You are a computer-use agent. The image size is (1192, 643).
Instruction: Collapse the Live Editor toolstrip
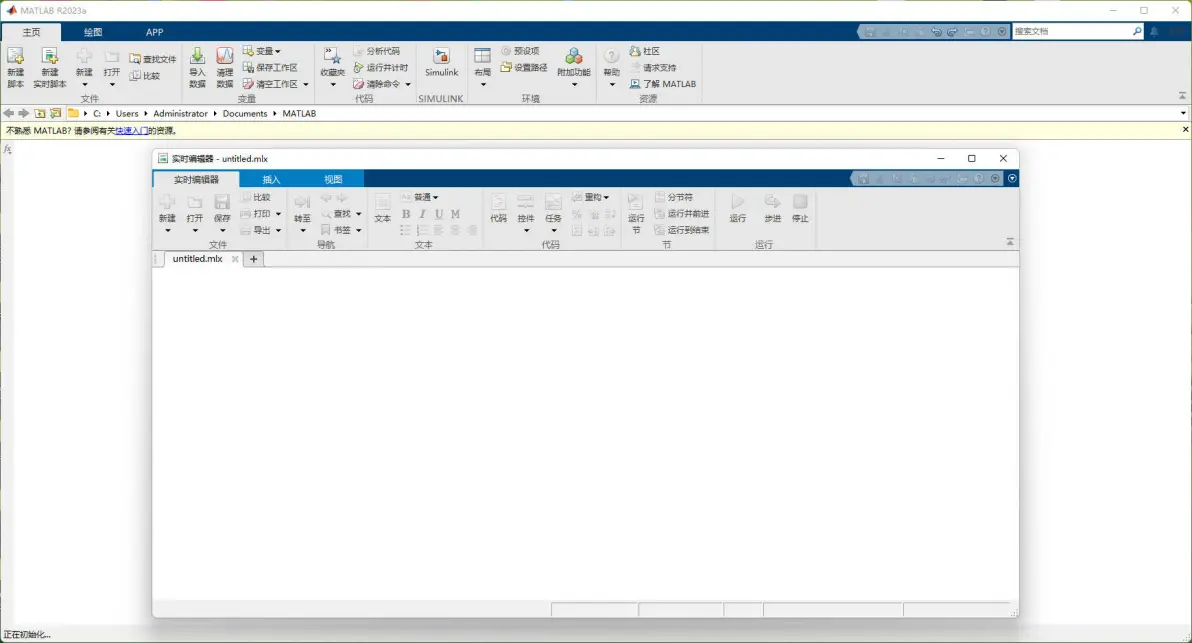point(1010,242)
